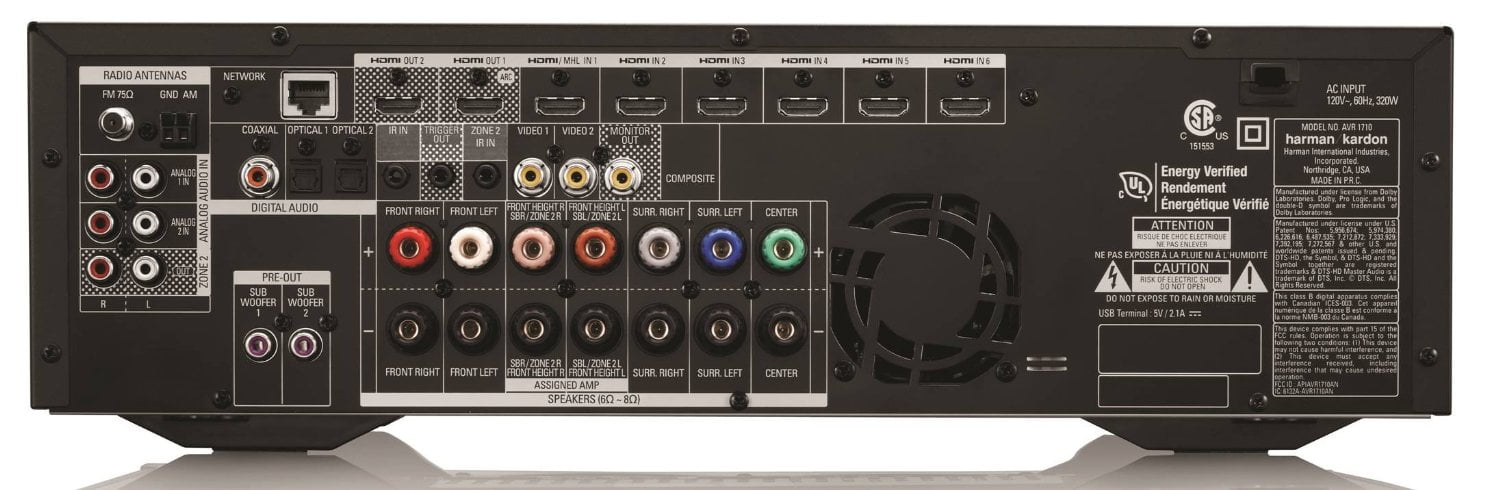Select the Analog 1 IN red right jack
The height and width of the screenshot is (490, 1500).
point(102,179)
